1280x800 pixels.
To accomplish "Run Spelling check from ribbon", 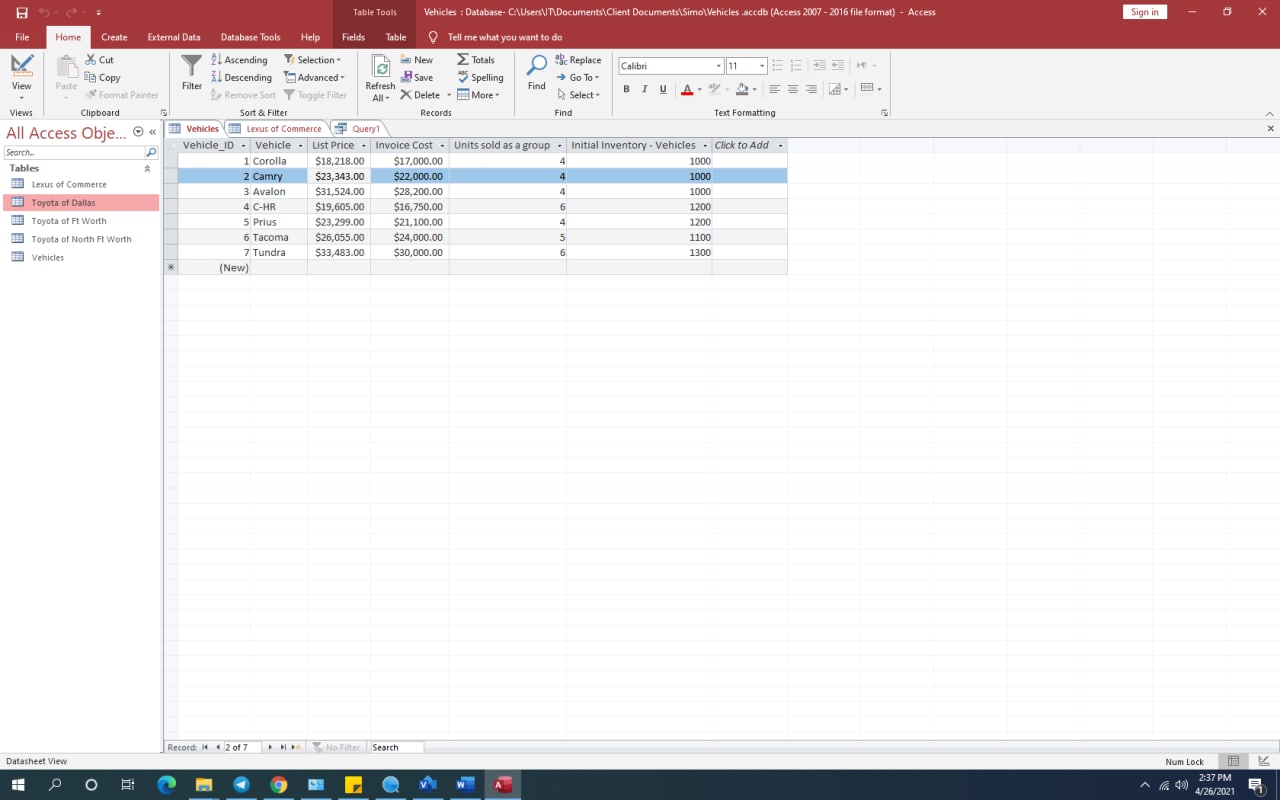I will click(x=463, y=78).
